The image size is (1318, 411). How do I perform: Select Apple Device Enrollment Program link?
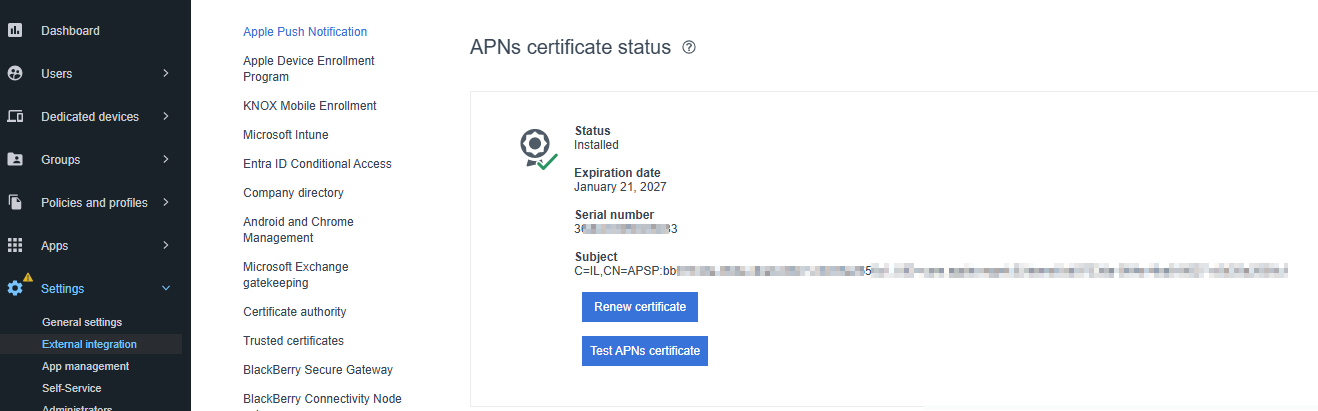(309, 69)
